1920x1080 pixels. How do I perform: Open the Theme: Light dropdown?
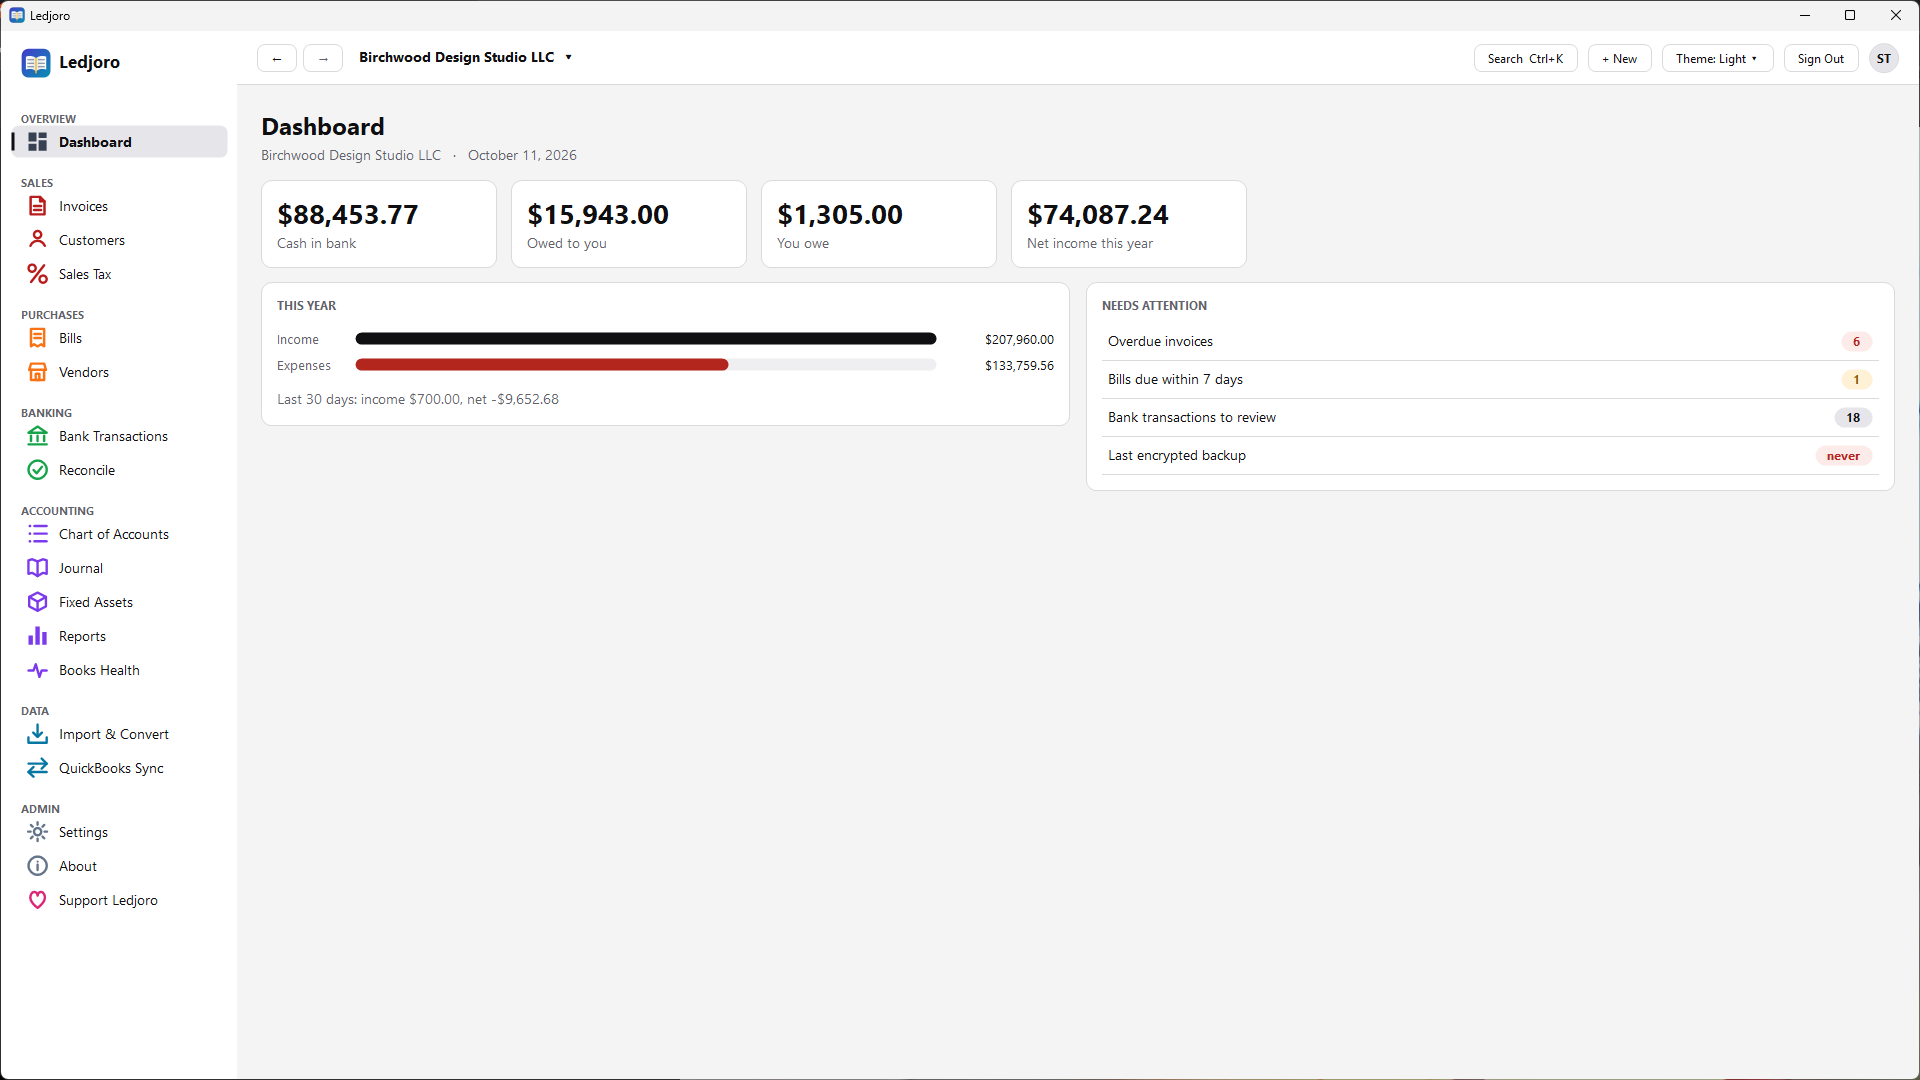click(1717, 59)
